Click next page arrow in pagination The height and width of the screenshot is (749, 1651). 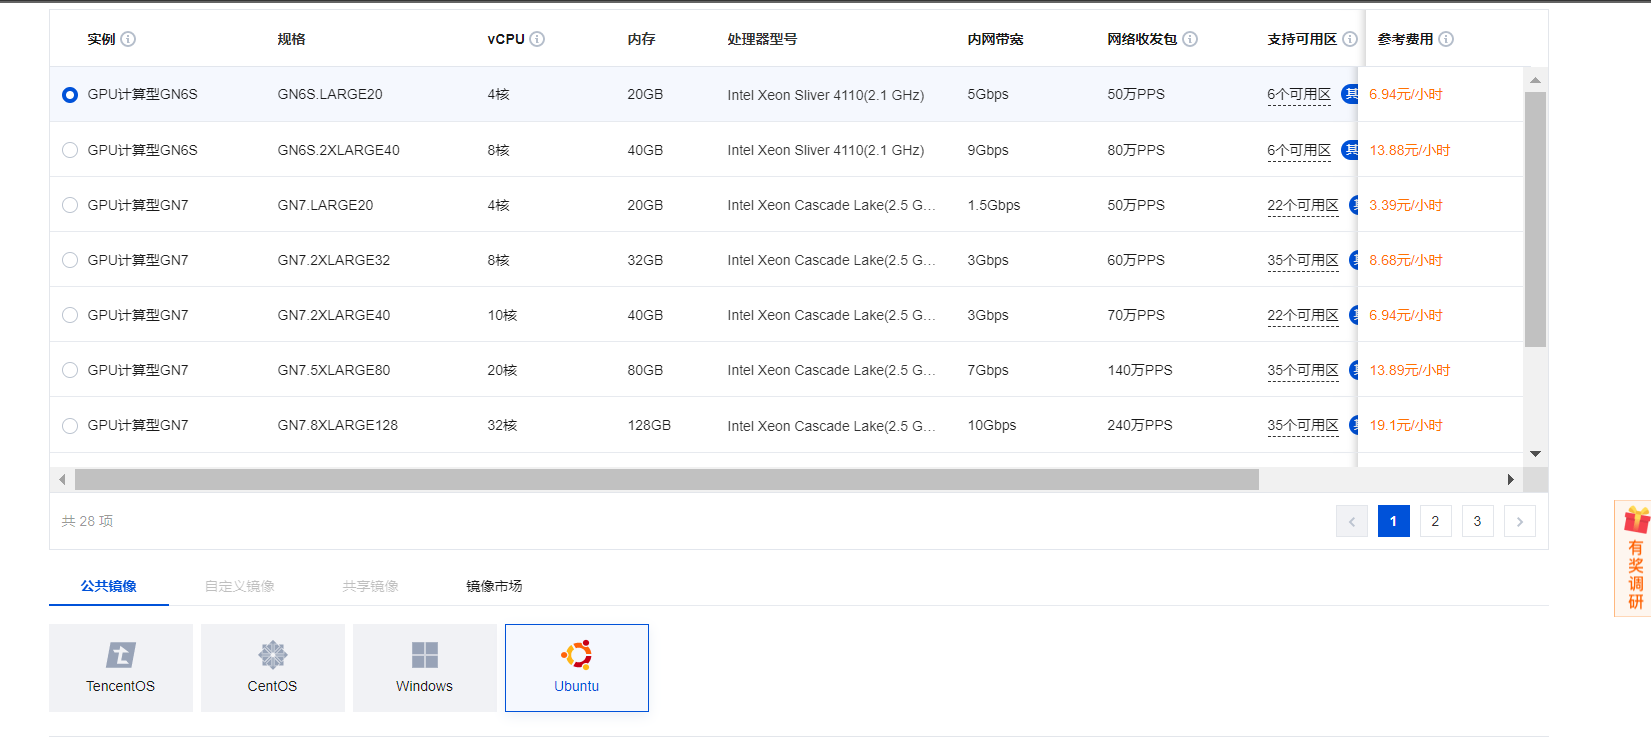click(1520, 521)
